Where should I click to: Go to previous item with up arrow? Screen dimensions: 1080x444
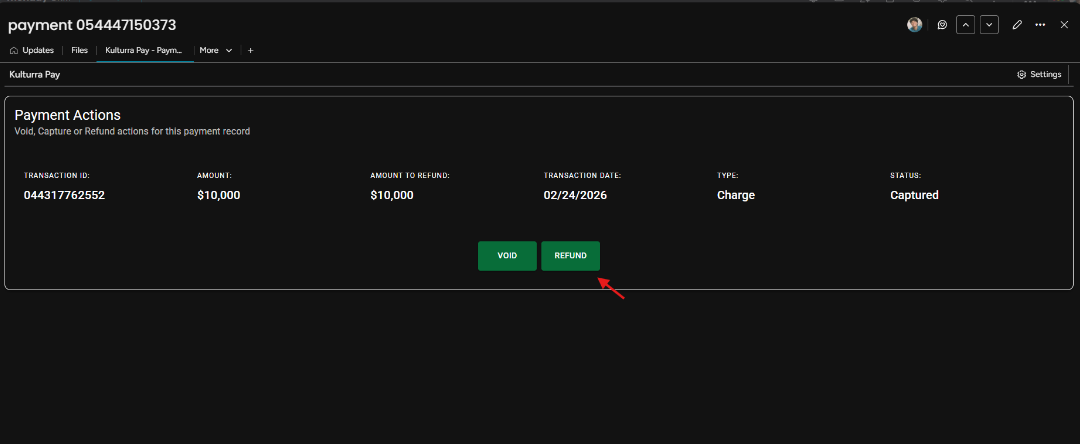click(966, 25)
